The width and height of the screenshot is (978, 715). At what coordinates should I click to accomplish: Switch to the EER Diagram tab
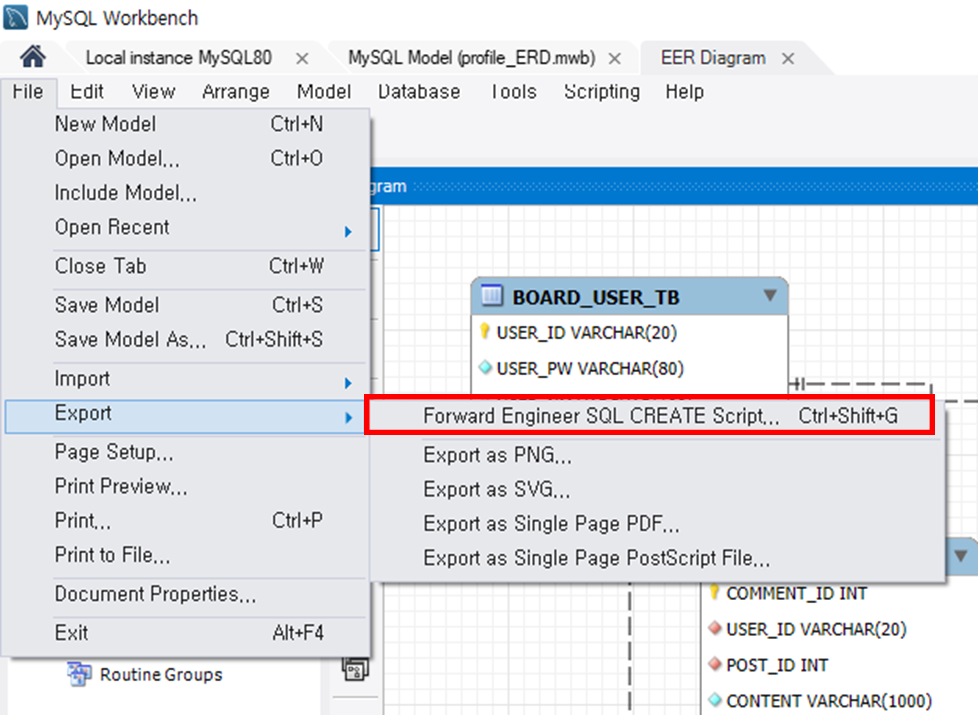[713, 58]
